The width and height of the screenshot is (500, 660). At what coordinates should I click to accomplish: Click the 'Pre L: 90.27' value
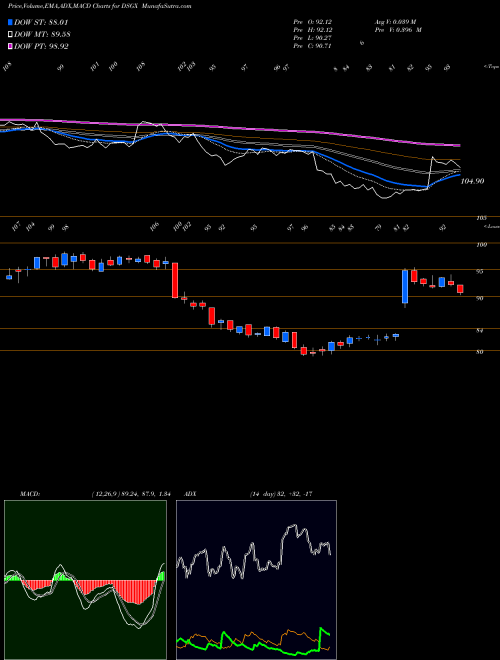312,38
